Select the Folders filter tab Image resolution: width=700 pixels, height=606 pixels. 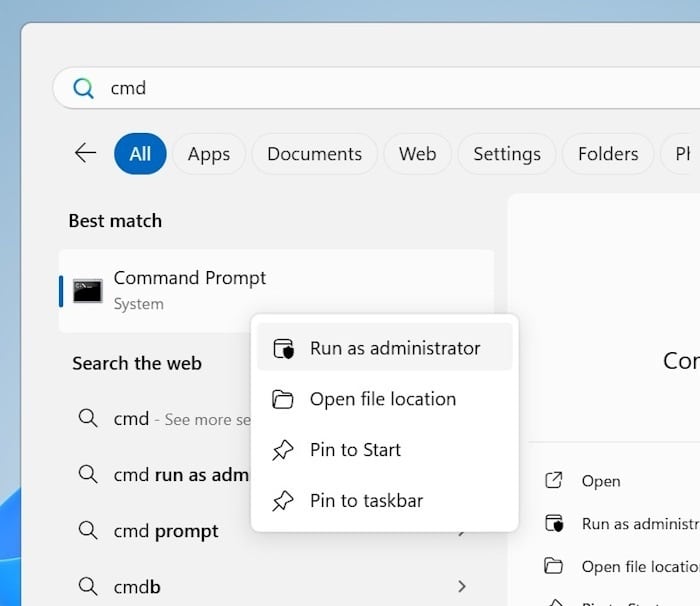point(607,154)
